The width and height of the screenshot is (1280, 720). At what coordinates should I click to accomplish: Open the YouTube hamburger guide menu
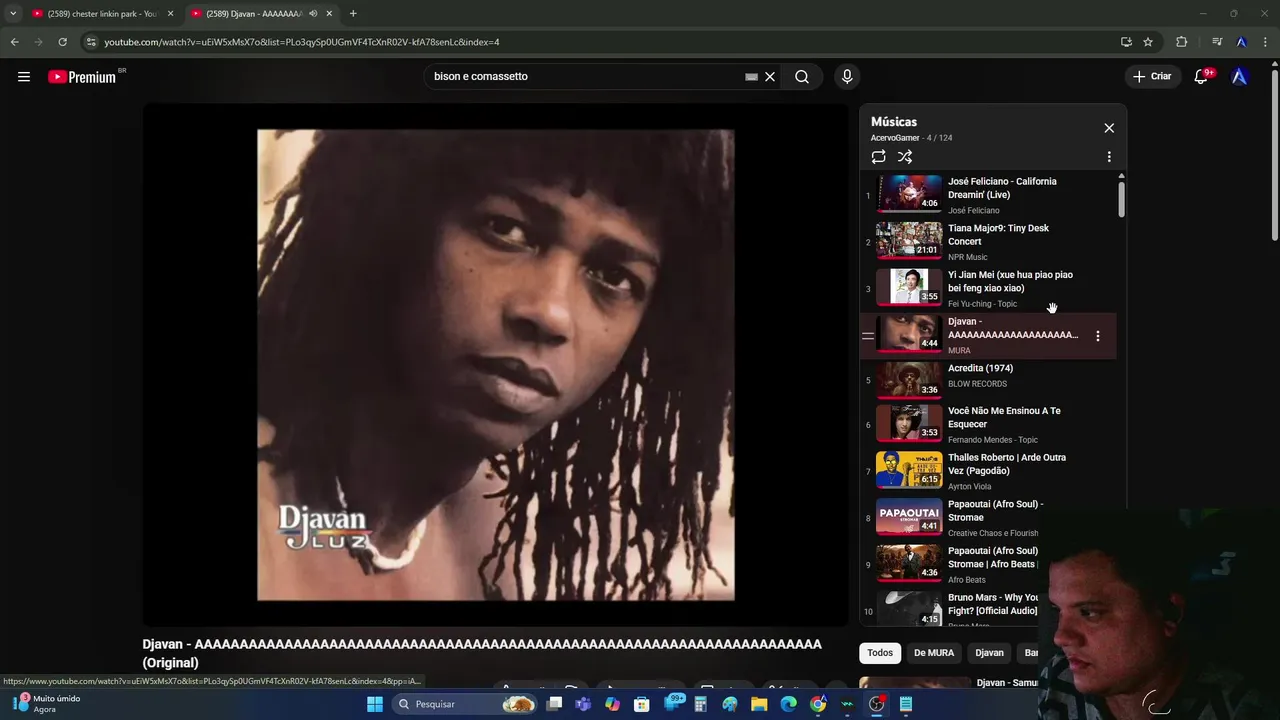(x=24, y=76)
